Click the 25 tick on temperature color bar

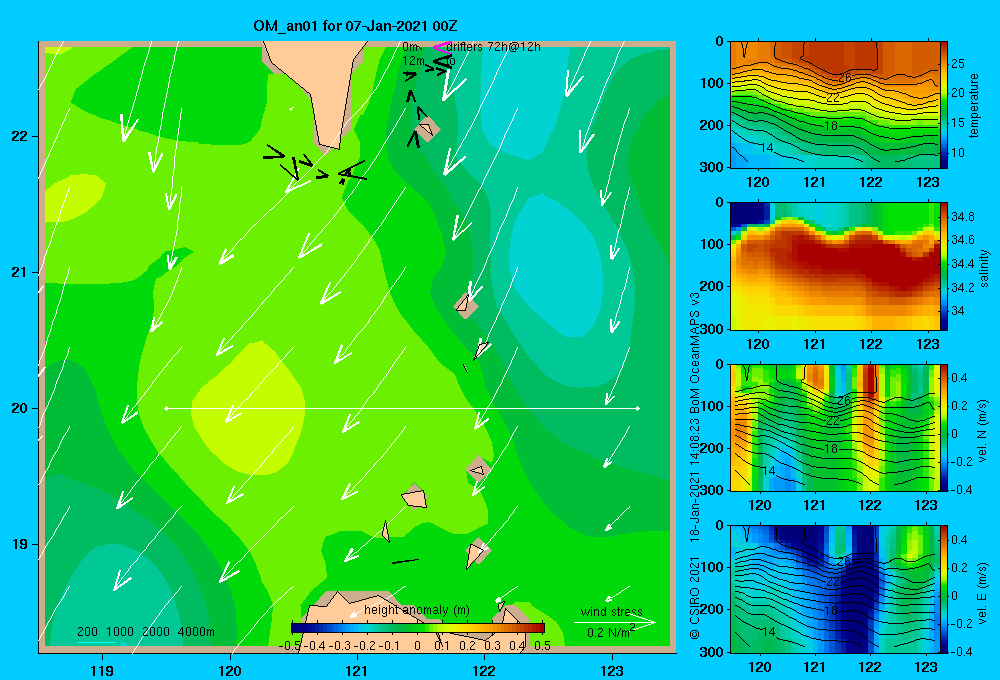click(x=957, y=64)
